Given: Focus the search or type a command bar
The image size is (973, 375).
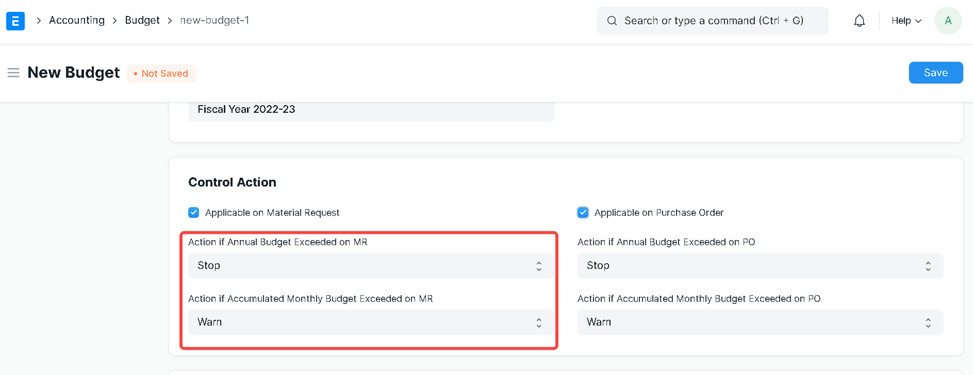Looking at the screenshot, I should tap(712, 20).
